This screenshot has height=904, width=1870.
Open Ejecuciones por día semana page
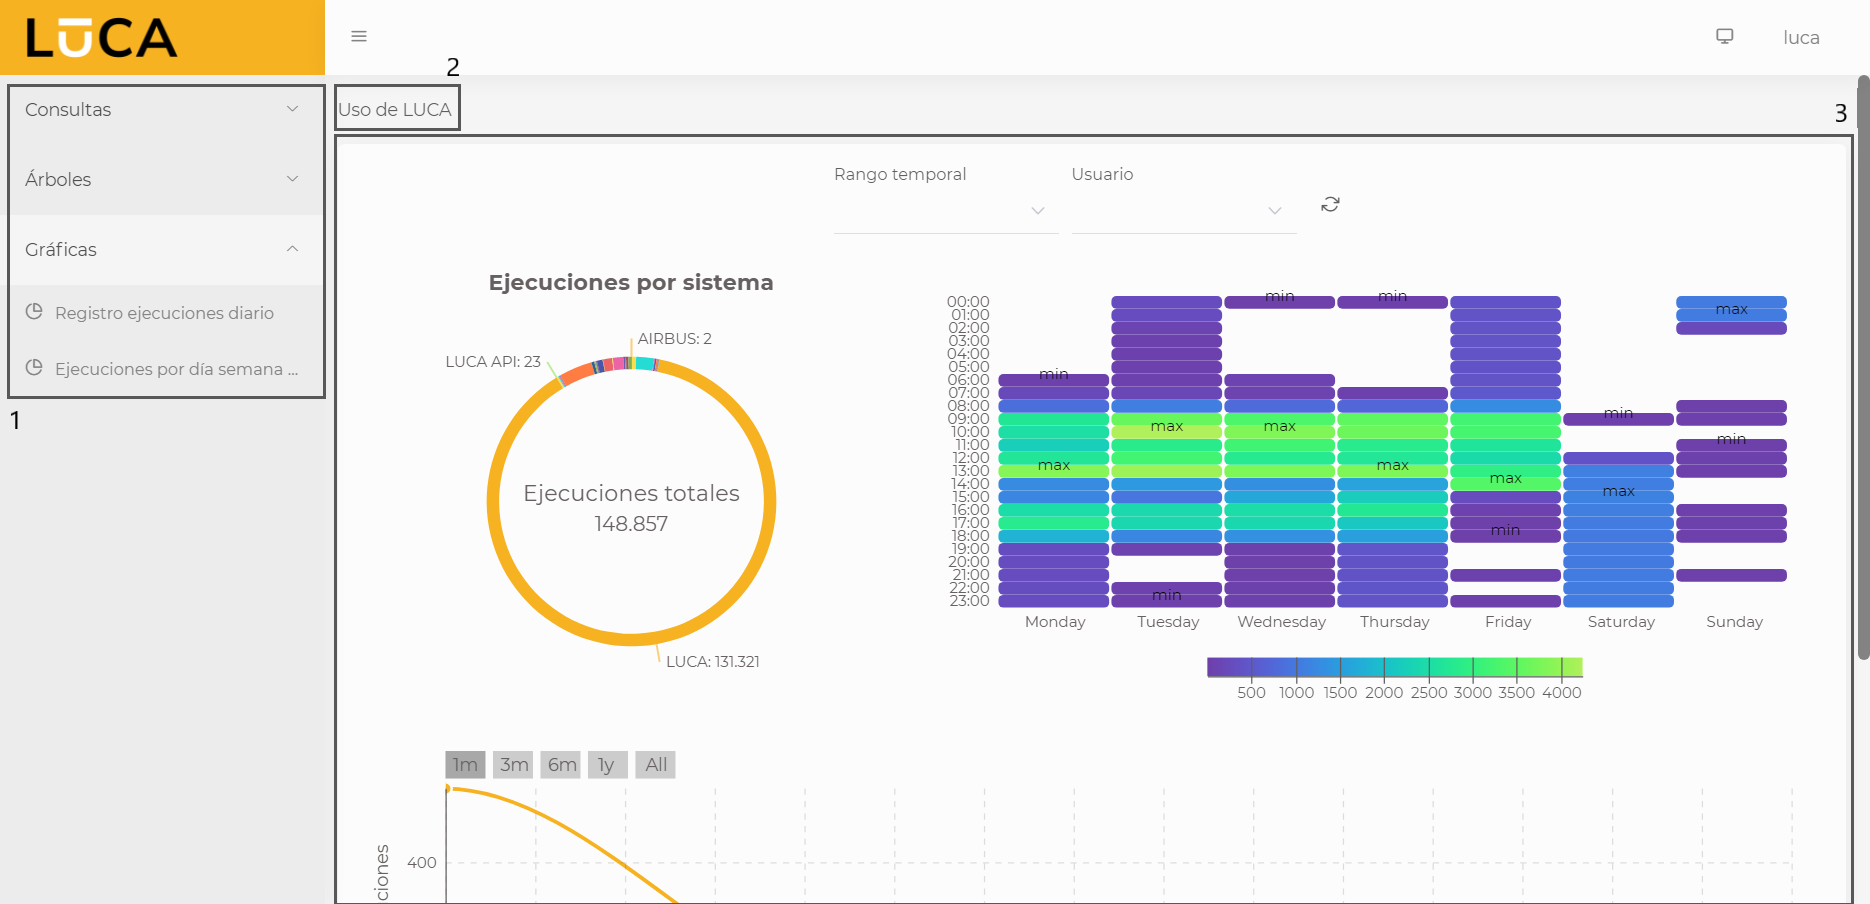click(176, 369)
